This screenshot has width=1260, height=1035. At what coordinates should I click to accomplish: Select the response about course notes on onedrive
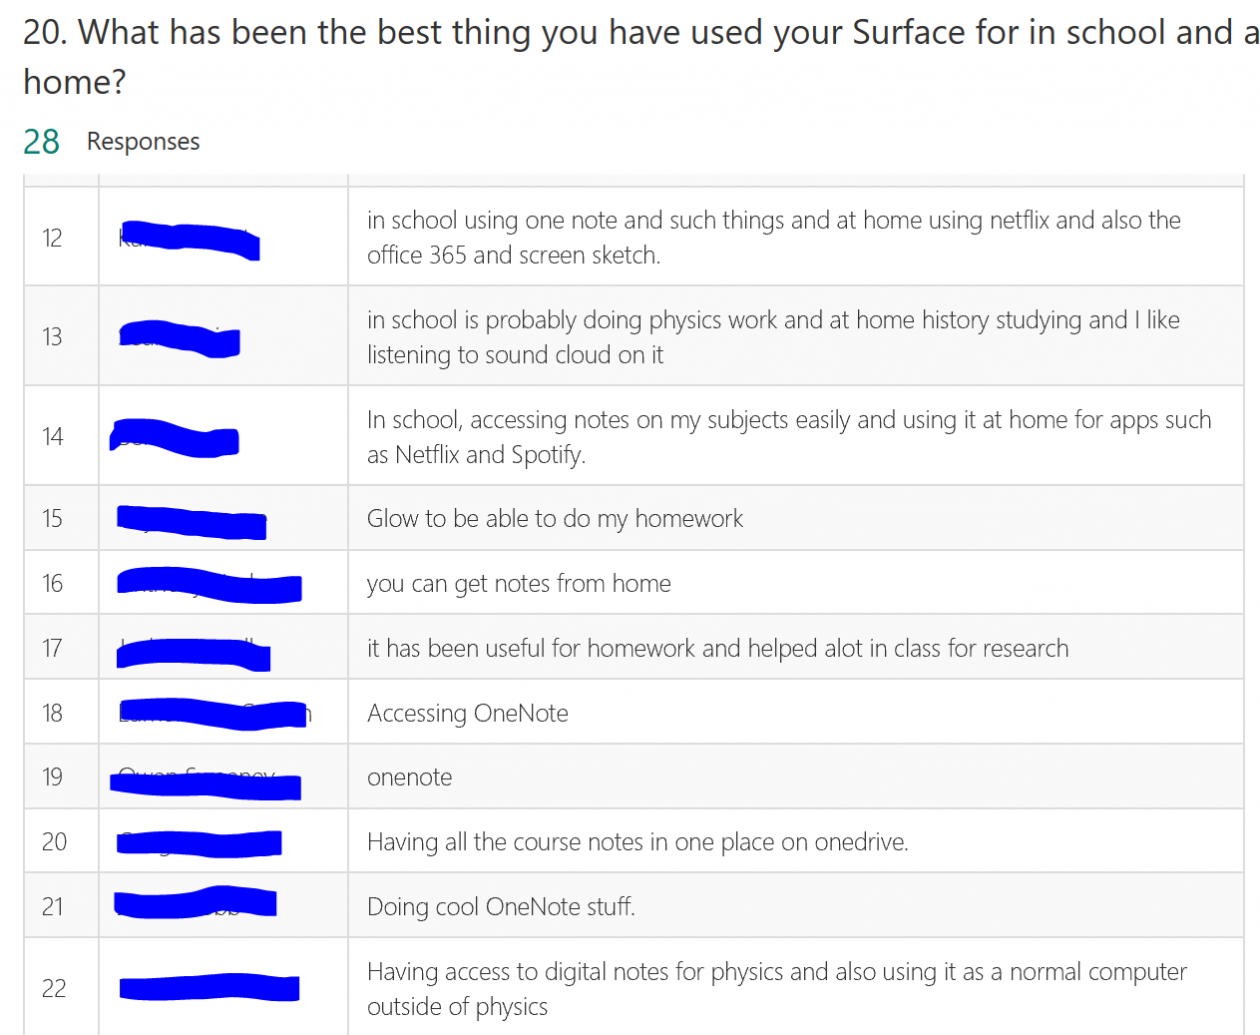[x=637, y=842]
